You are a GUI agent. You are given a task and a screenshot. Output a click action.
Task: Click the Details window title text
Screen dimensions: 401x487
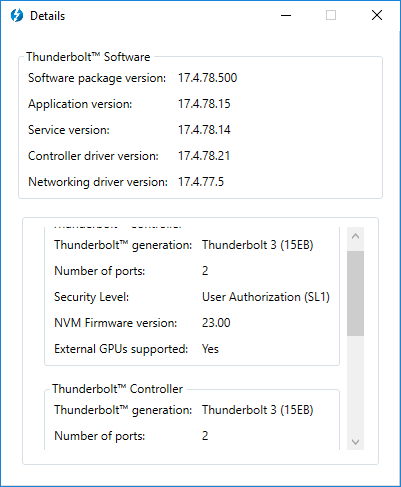click(x=48, y=16)
